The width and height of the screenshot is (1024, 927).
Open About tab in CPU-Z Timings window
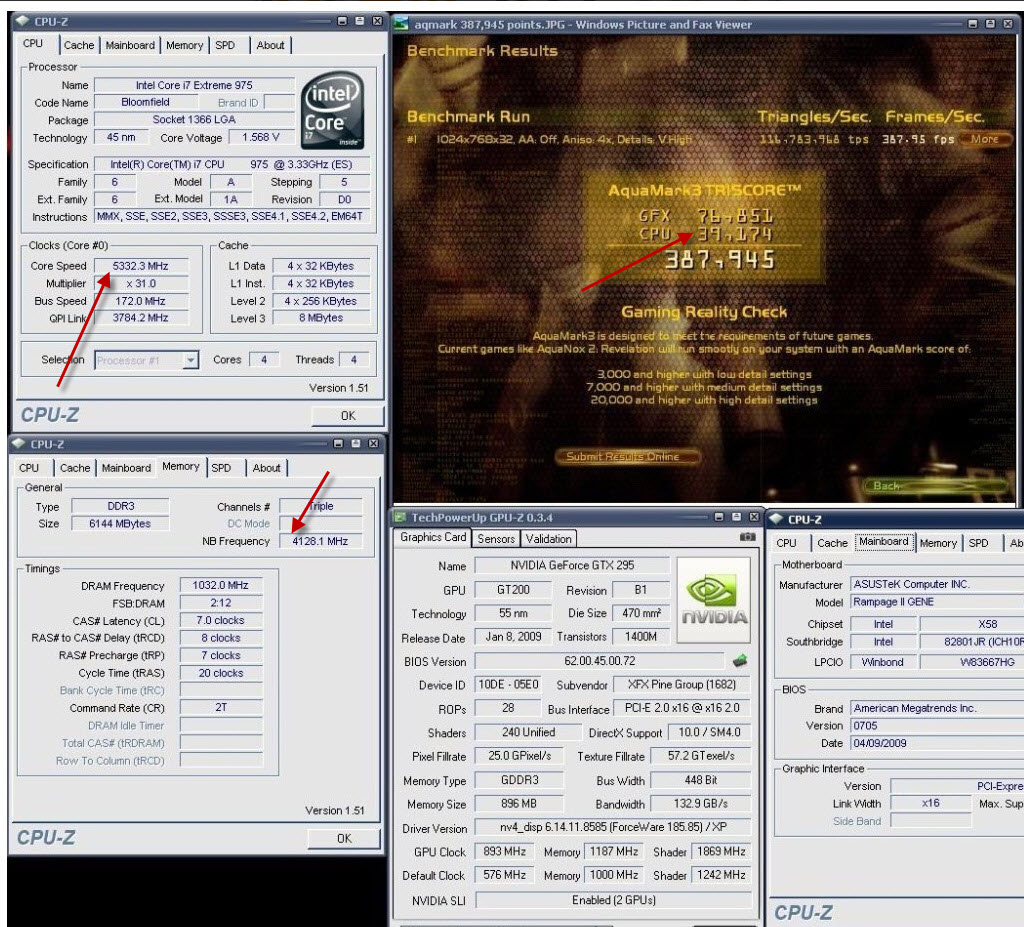click(x=266, y=468)
